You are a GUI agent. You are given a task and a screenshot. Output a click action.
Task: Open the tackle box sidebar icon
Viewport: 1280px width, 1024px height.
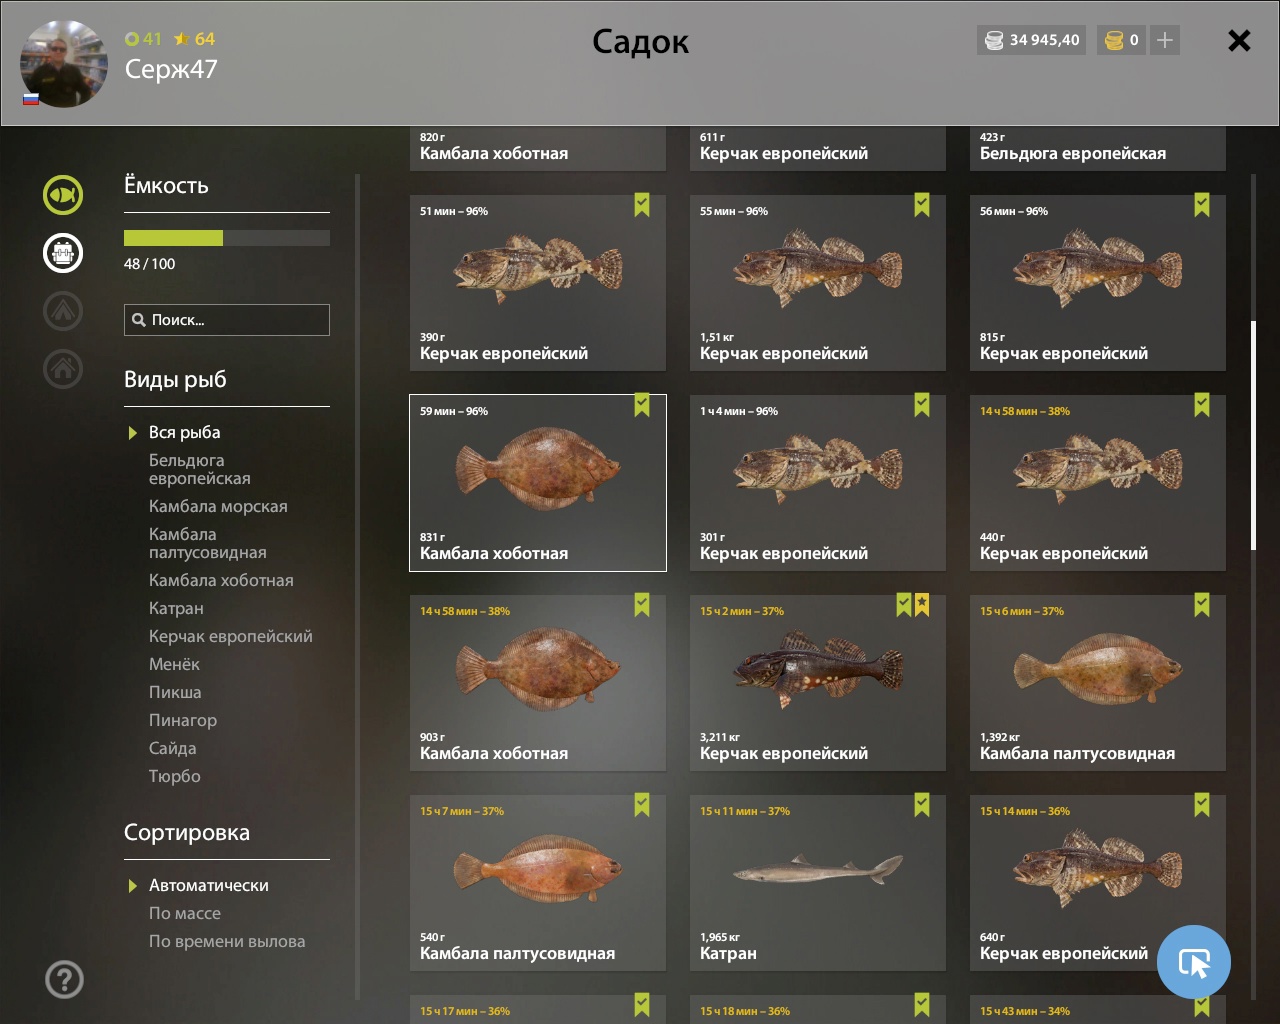(63, 252)
